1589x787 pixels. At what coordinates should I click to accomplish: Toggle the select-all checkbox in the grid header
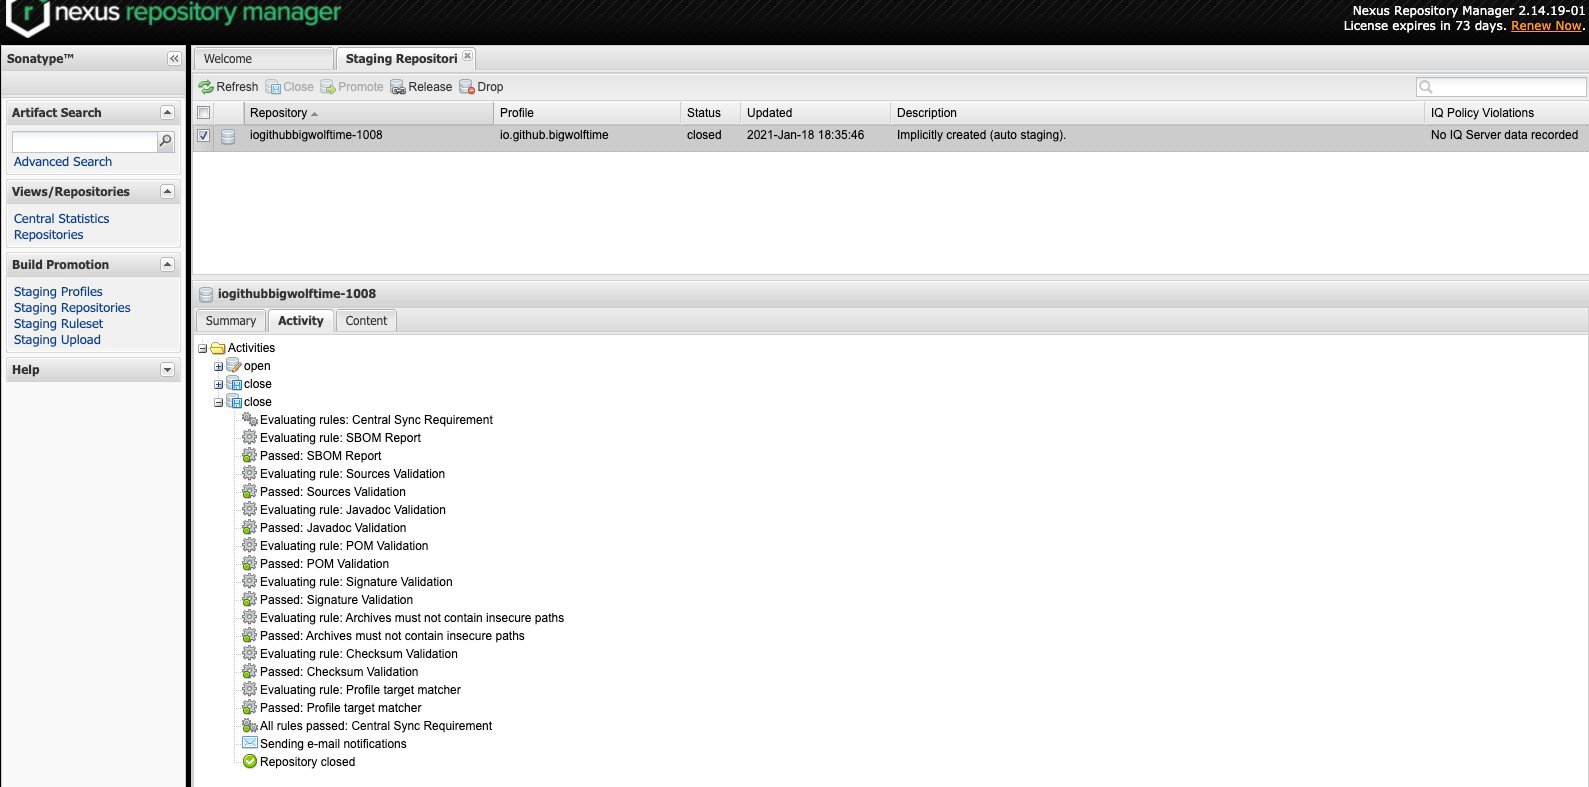click(x=204, y=113)
